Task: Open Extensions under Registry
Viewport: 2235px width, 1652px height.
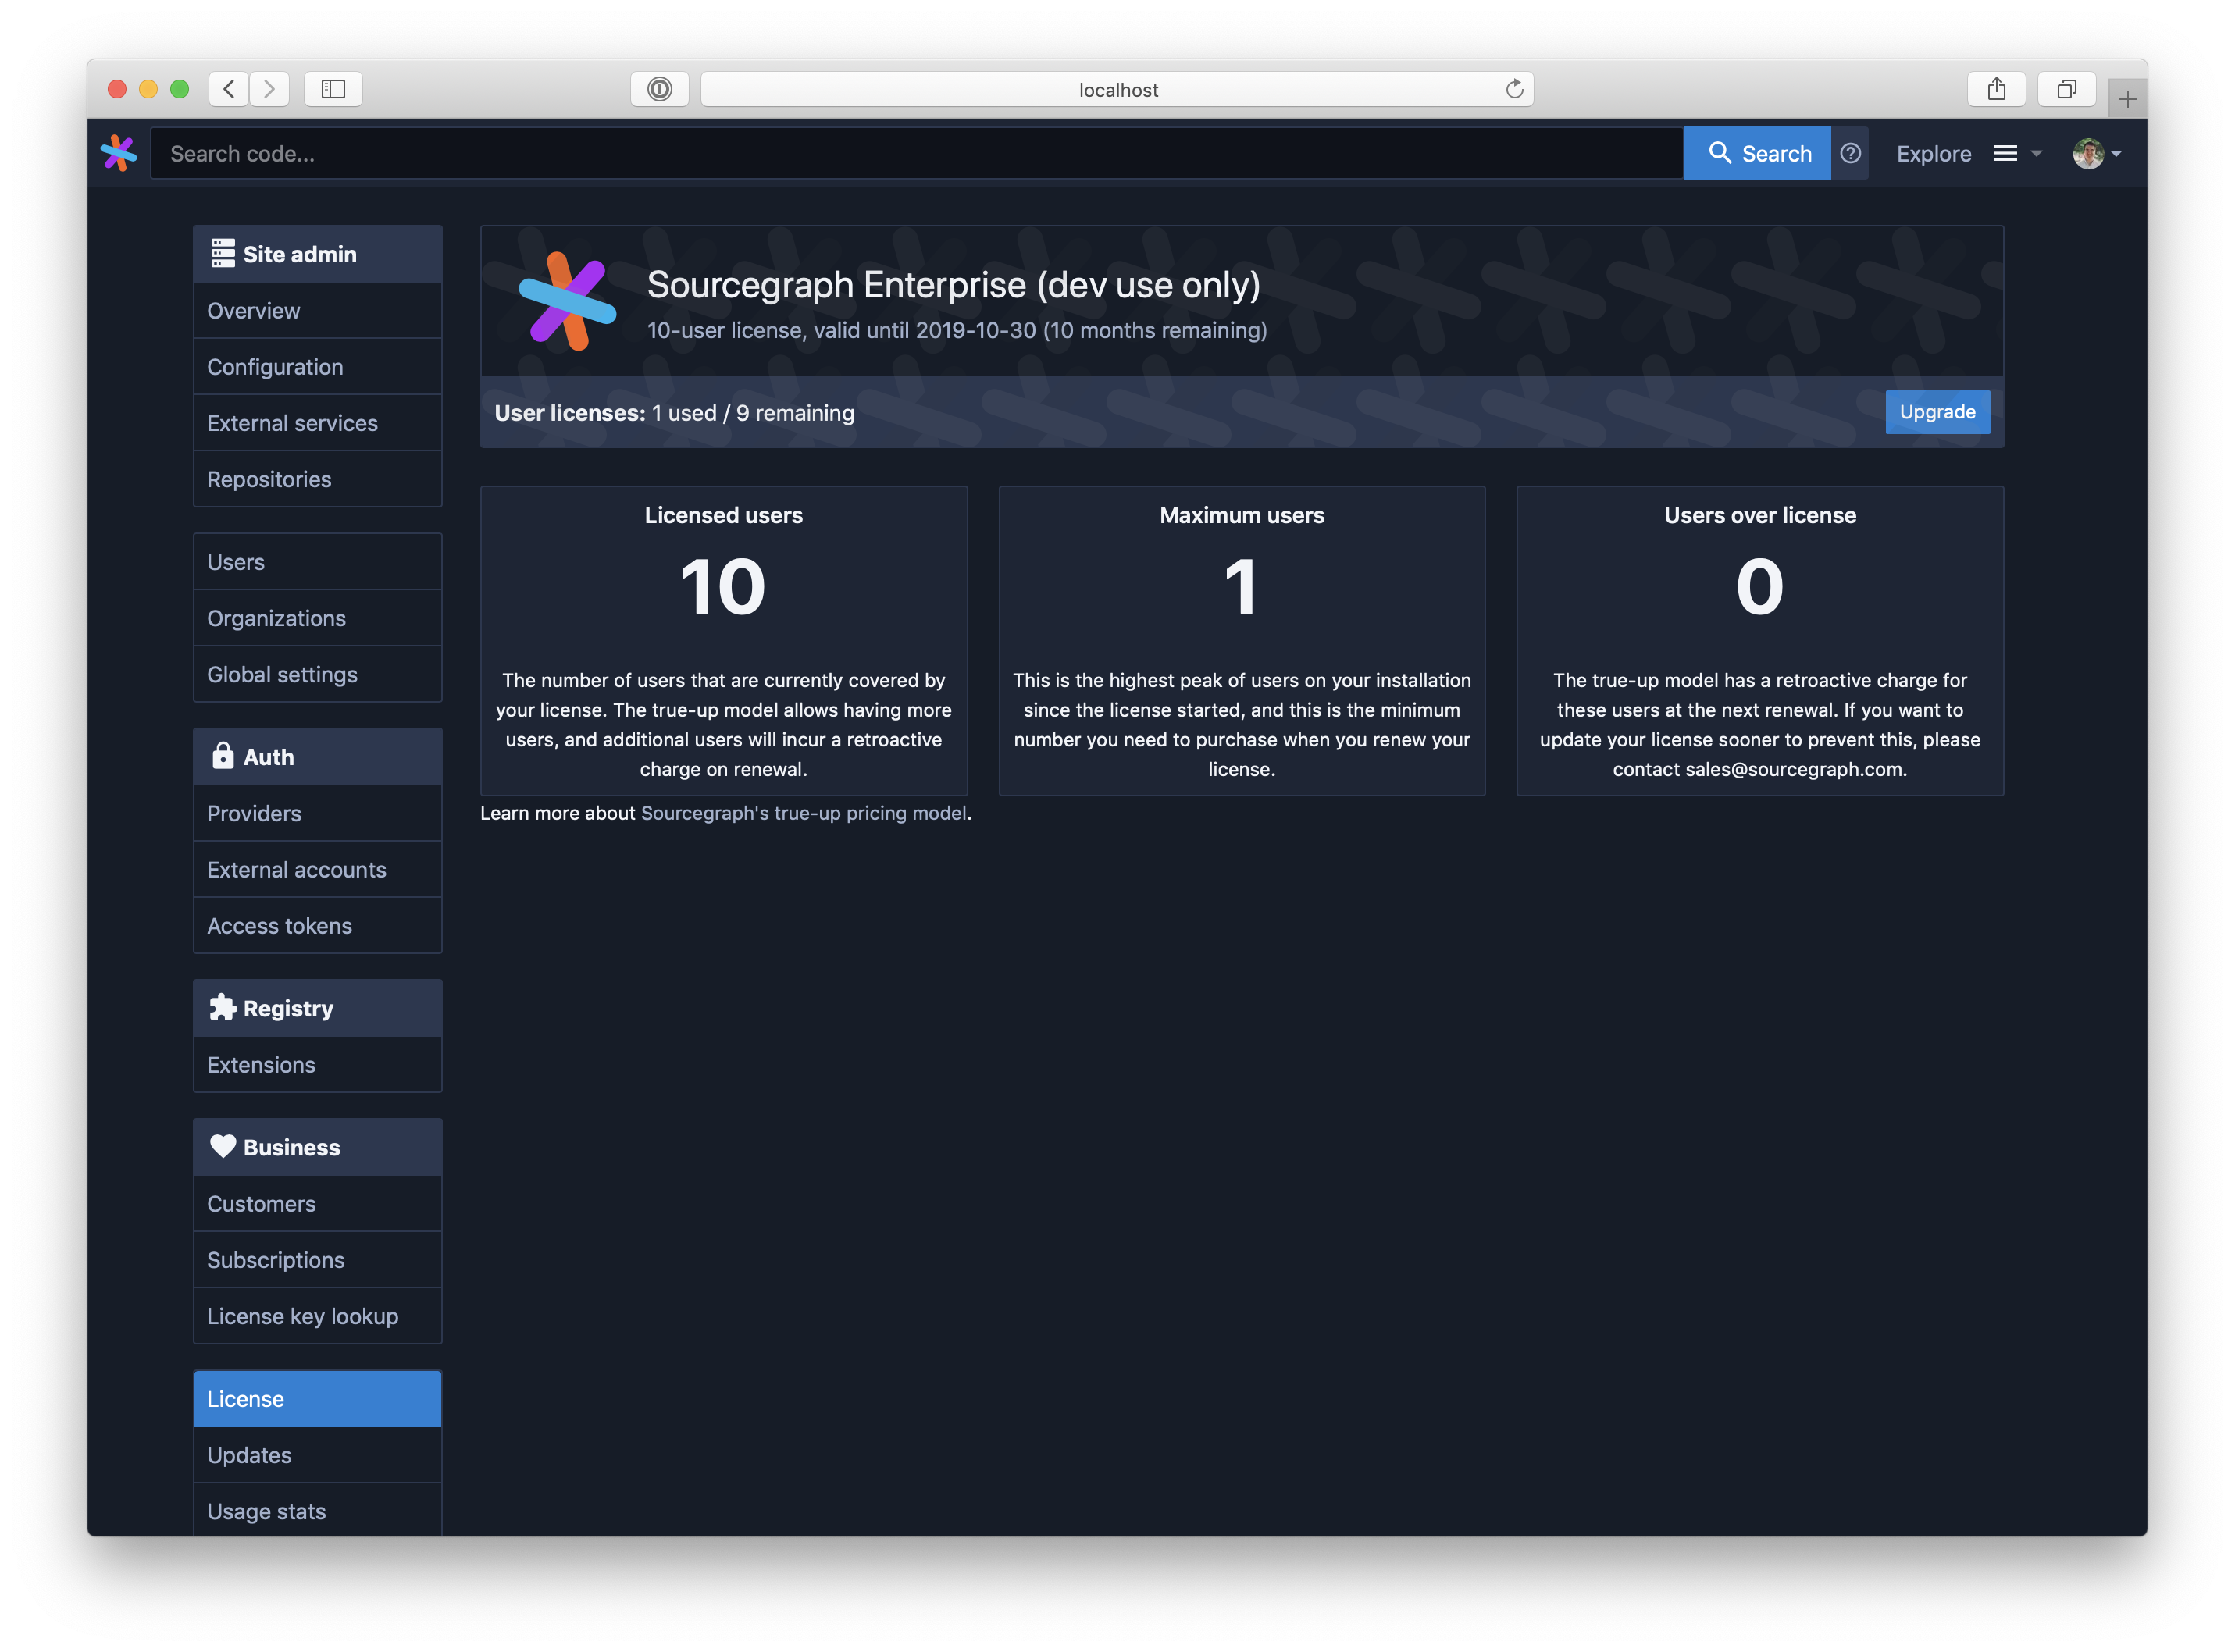Action: tap(317, 1064)
